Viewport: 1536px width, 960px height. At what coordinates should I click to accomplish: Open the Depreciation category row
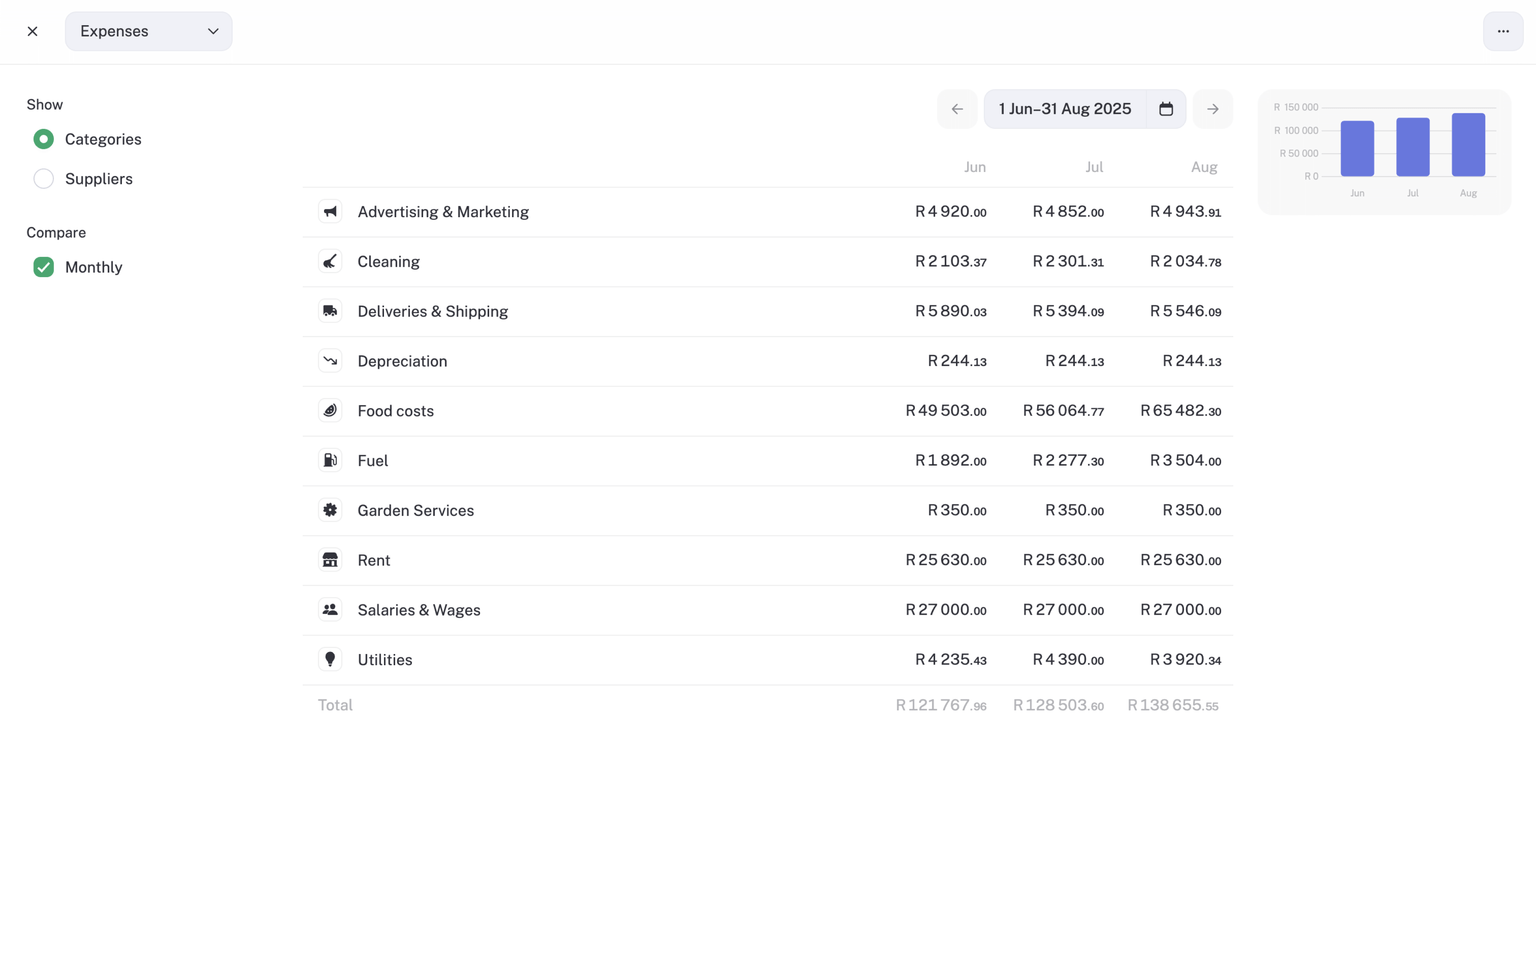[402, 361]
